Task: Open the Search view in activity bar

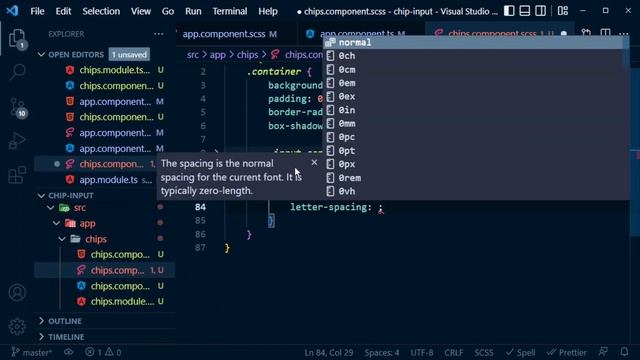Action: pyautogui.click(x=17, y=72)
